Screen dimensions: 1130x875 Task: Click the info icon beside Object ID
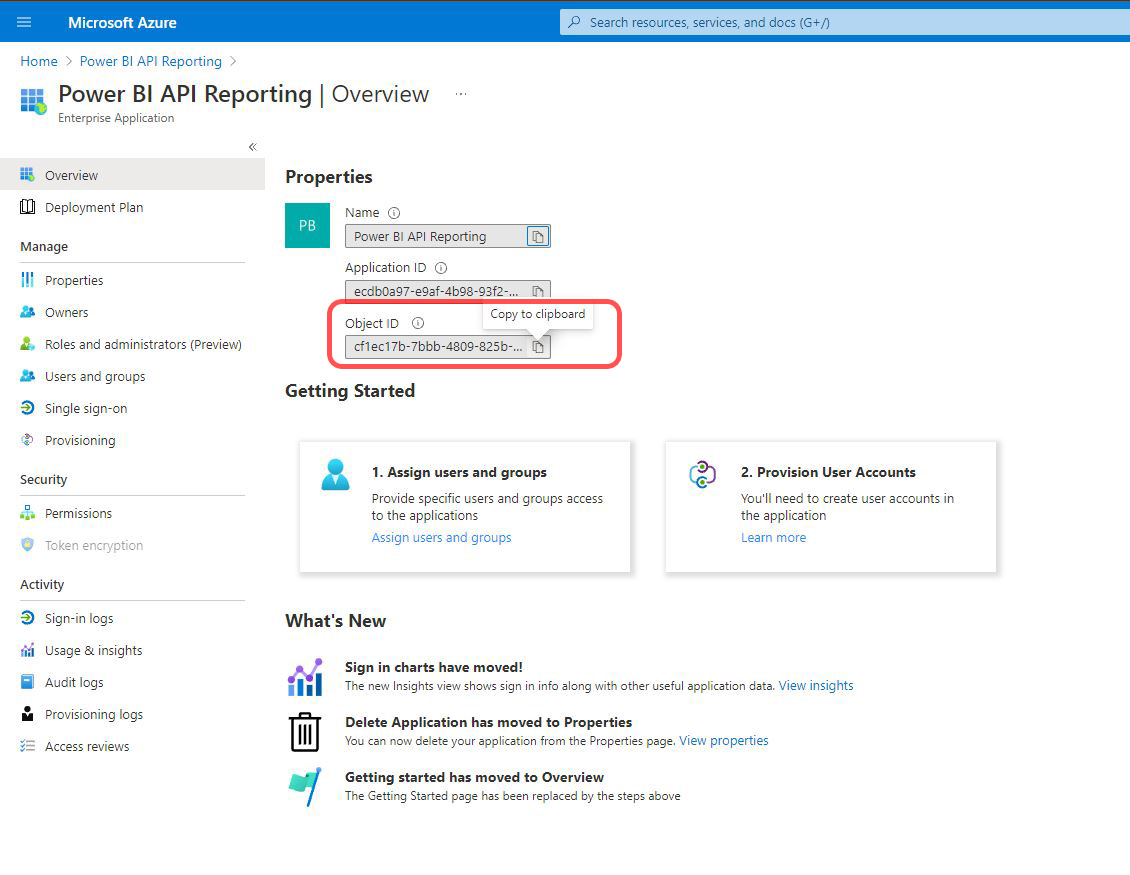[x=418, y=323]
